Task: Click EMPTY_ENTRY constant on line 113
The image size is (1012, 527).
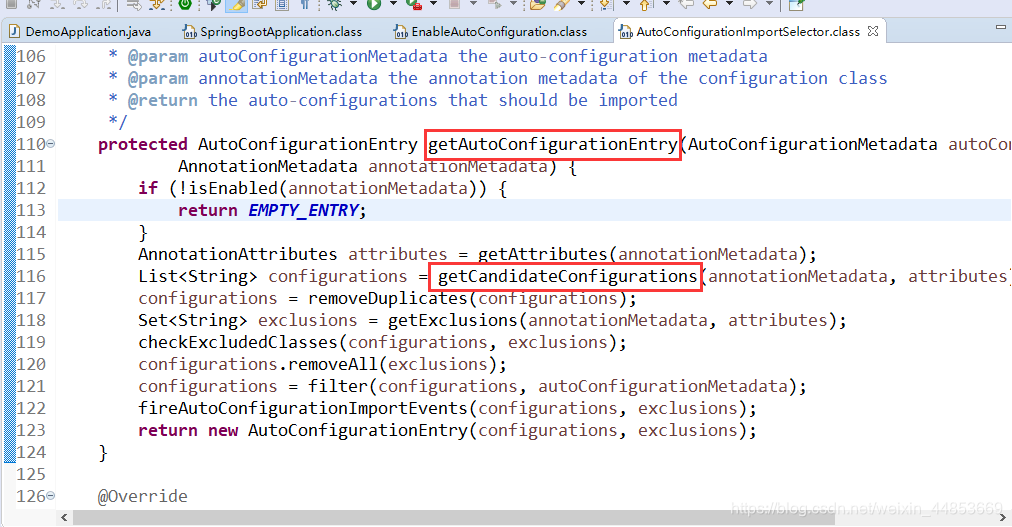Action: point(303,210)
